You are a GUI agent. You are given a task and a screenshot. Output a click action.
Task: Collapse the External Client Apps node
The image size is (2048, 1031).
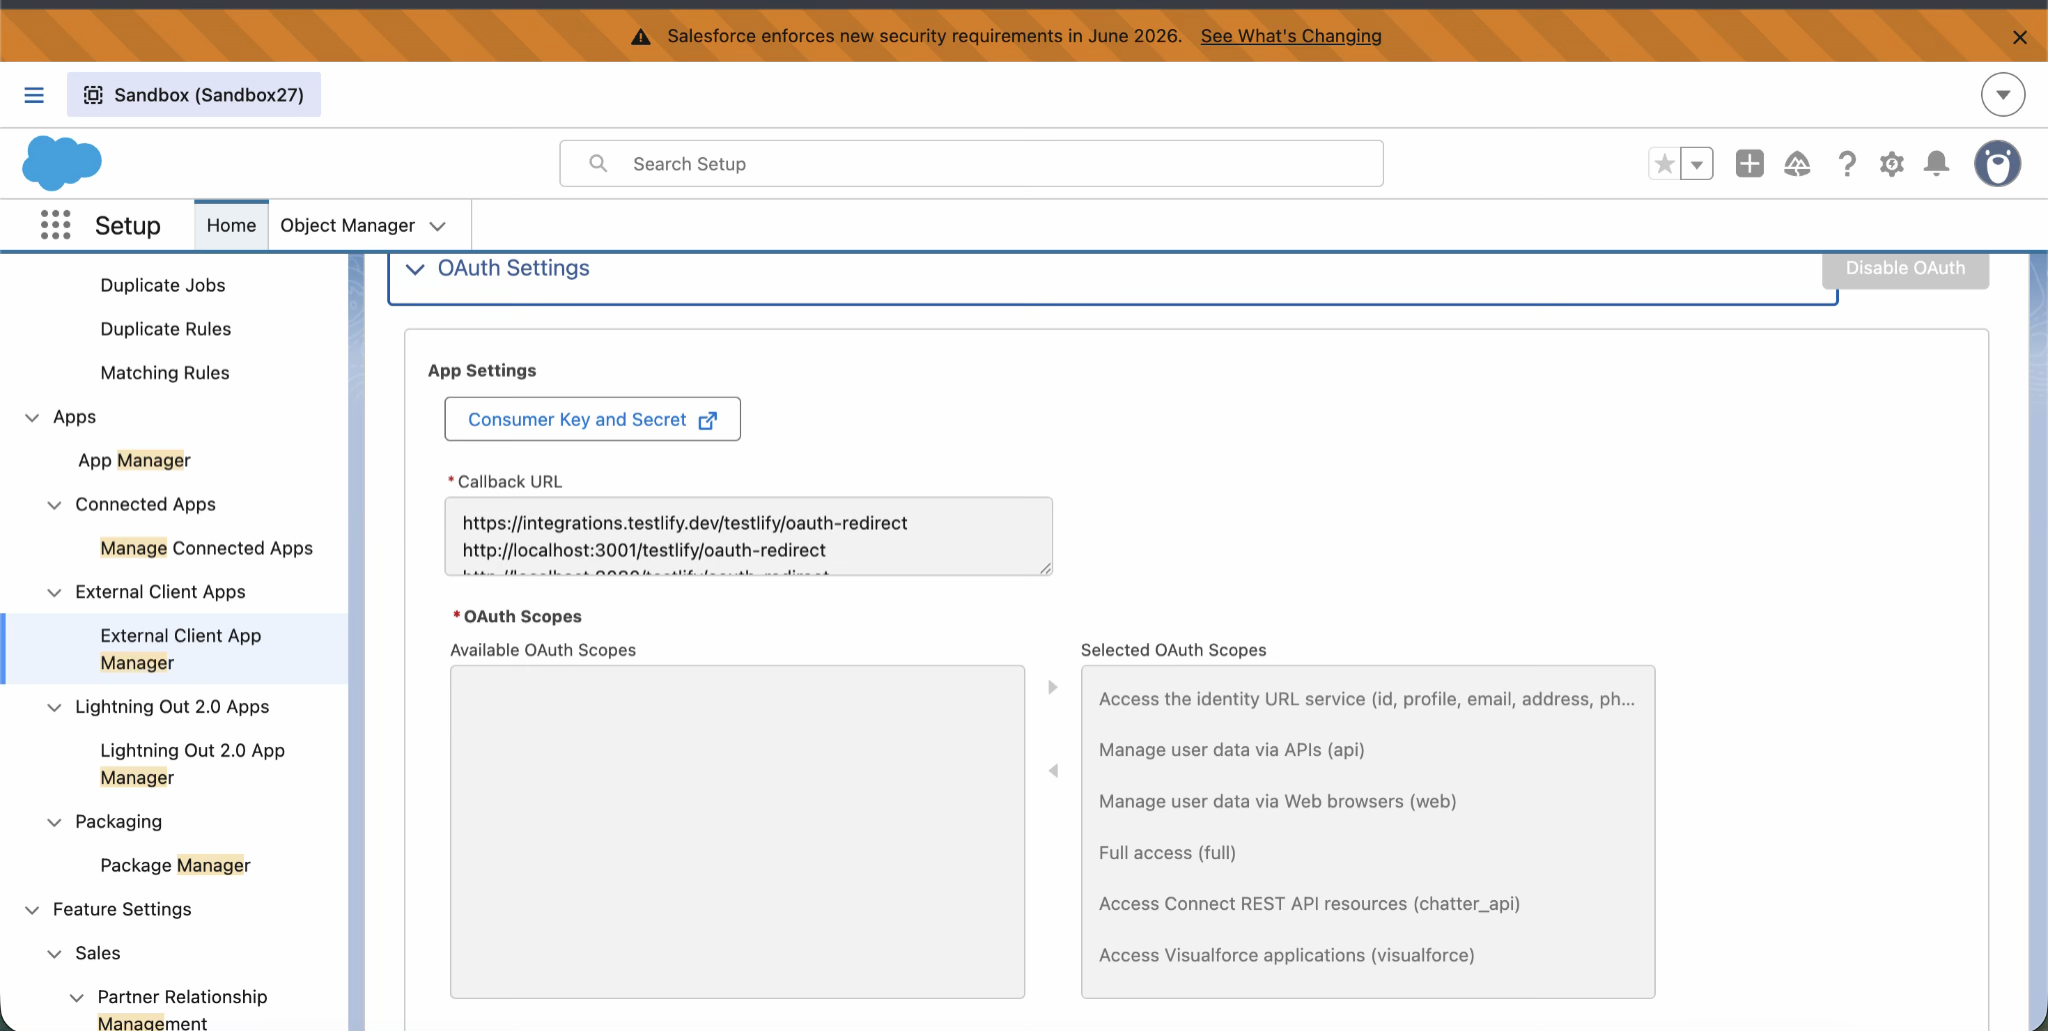(x=54, y=592)
